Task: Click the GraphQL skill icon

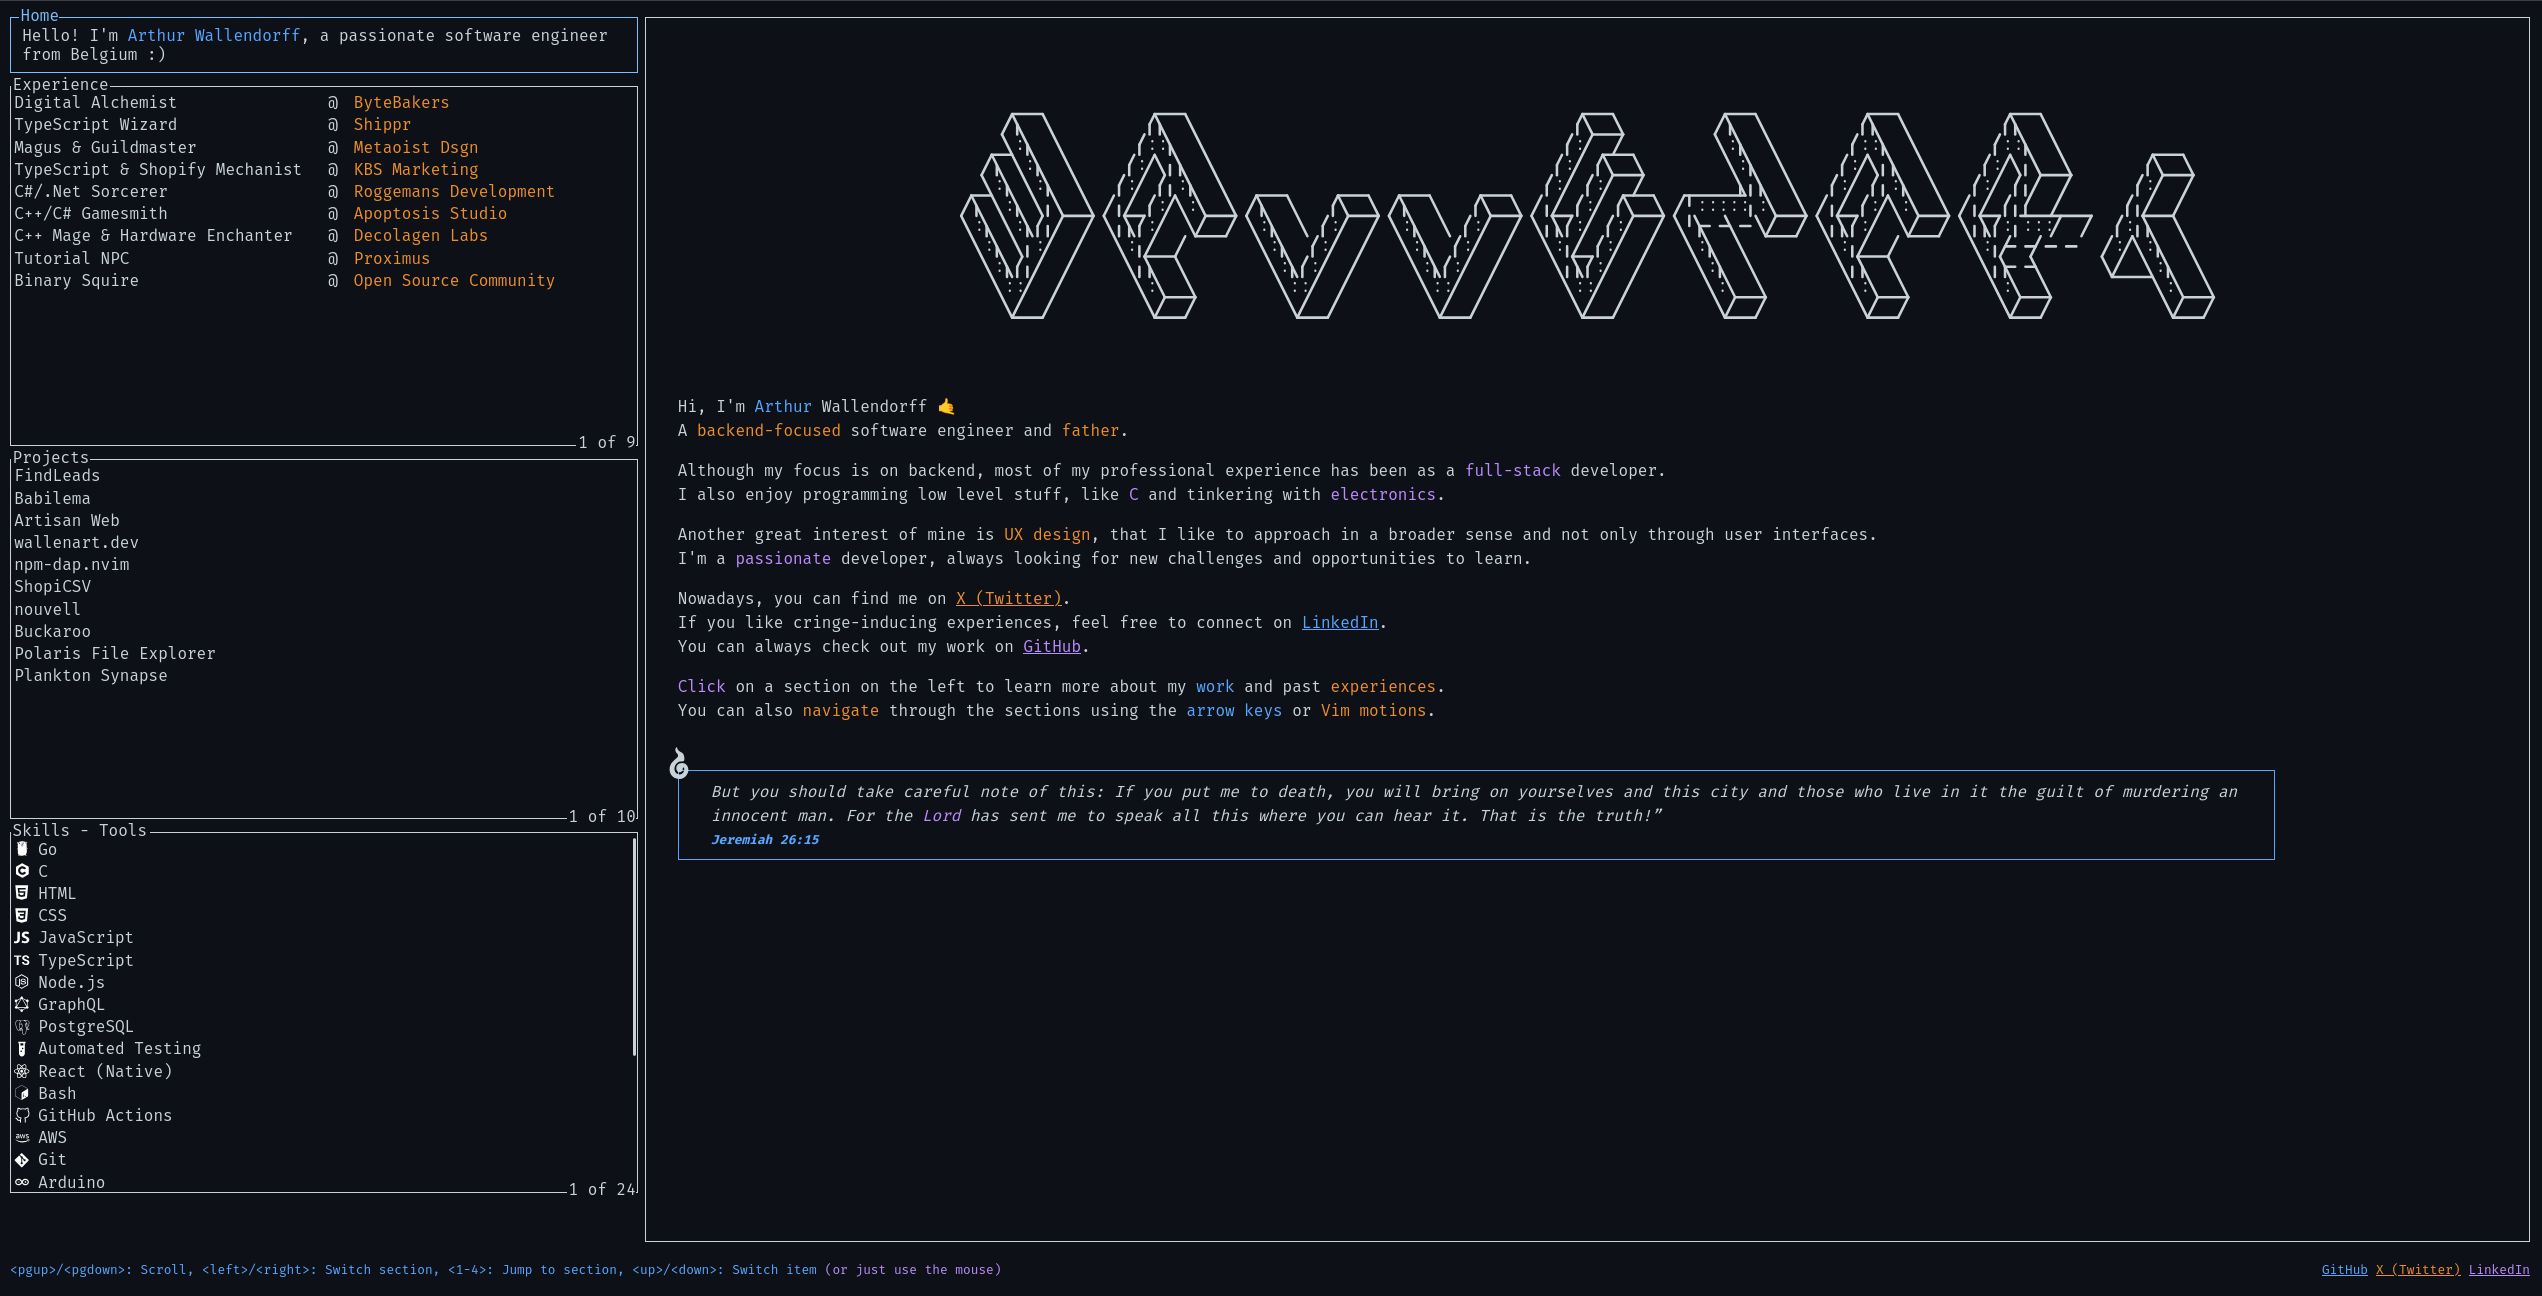Action: (x=22, y=1004)
